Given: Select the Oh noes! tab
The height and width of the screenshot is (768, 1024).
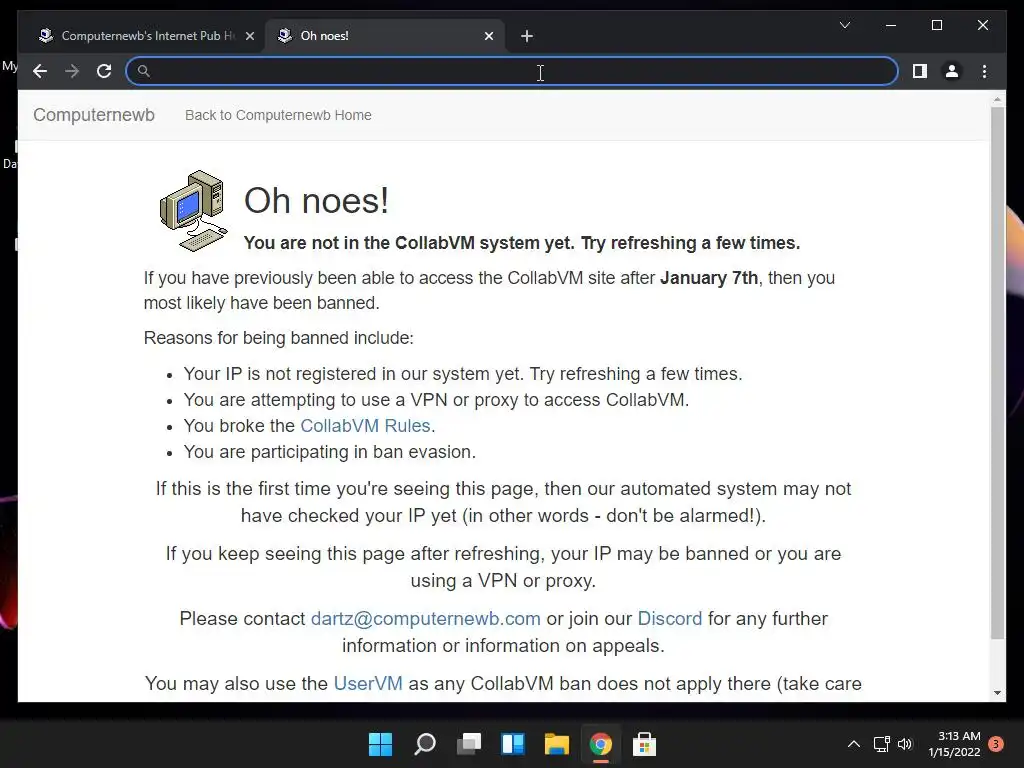Looking at the screenshot, I should pyautogui.click(x=384, y=36).
